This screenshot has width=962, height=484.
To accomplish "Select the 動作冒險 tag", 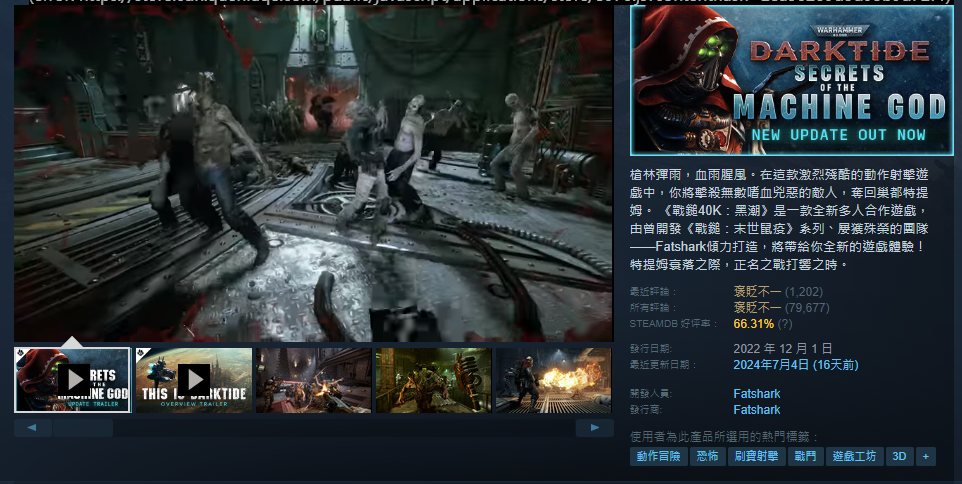I will pyautogui.click(x=658, y=456).
